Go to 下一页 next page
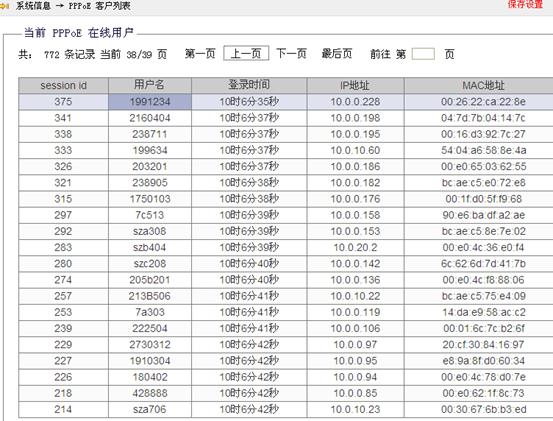 291,54
